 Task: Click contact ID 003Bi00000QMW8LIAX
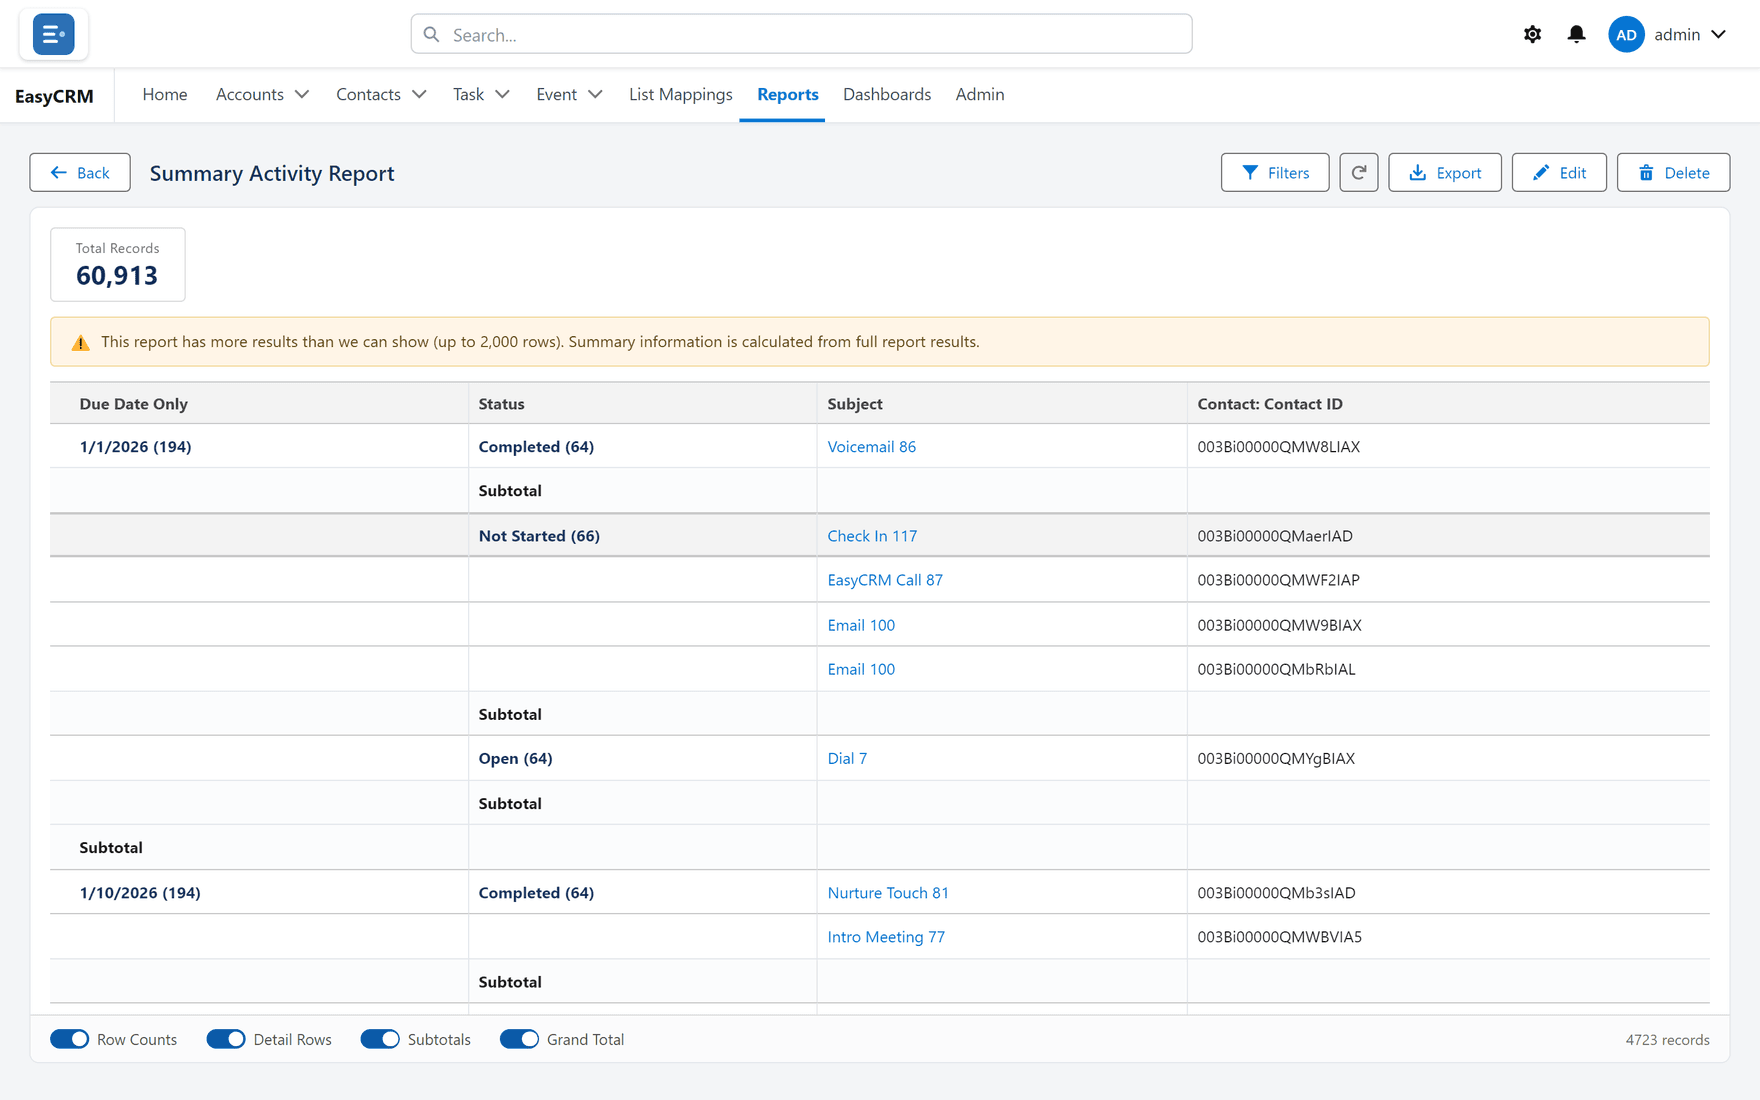(1279, 447)
